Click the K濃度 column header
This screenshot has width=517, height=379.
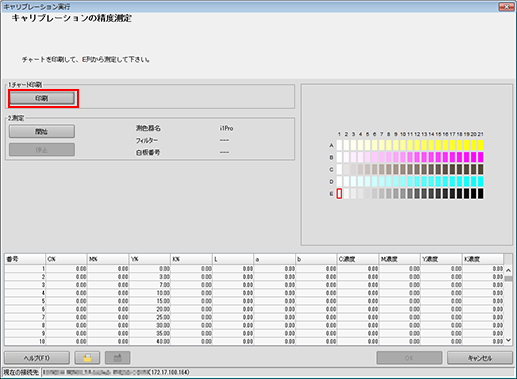pyautogui.click(x=483, y=259)
